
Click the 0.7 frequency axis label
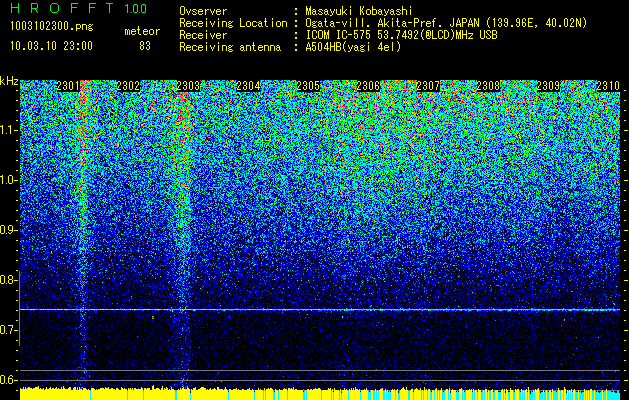coord(8,330)
